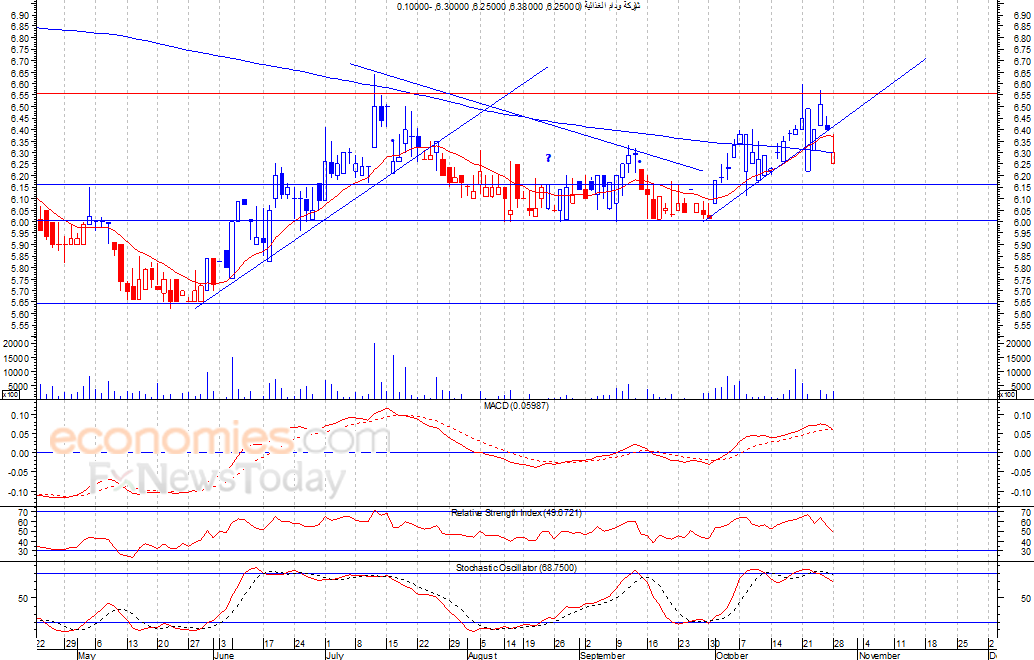Viewport: 1034px width, 660px height.
Task: Select the June month label
Action: tap(224, 655)
